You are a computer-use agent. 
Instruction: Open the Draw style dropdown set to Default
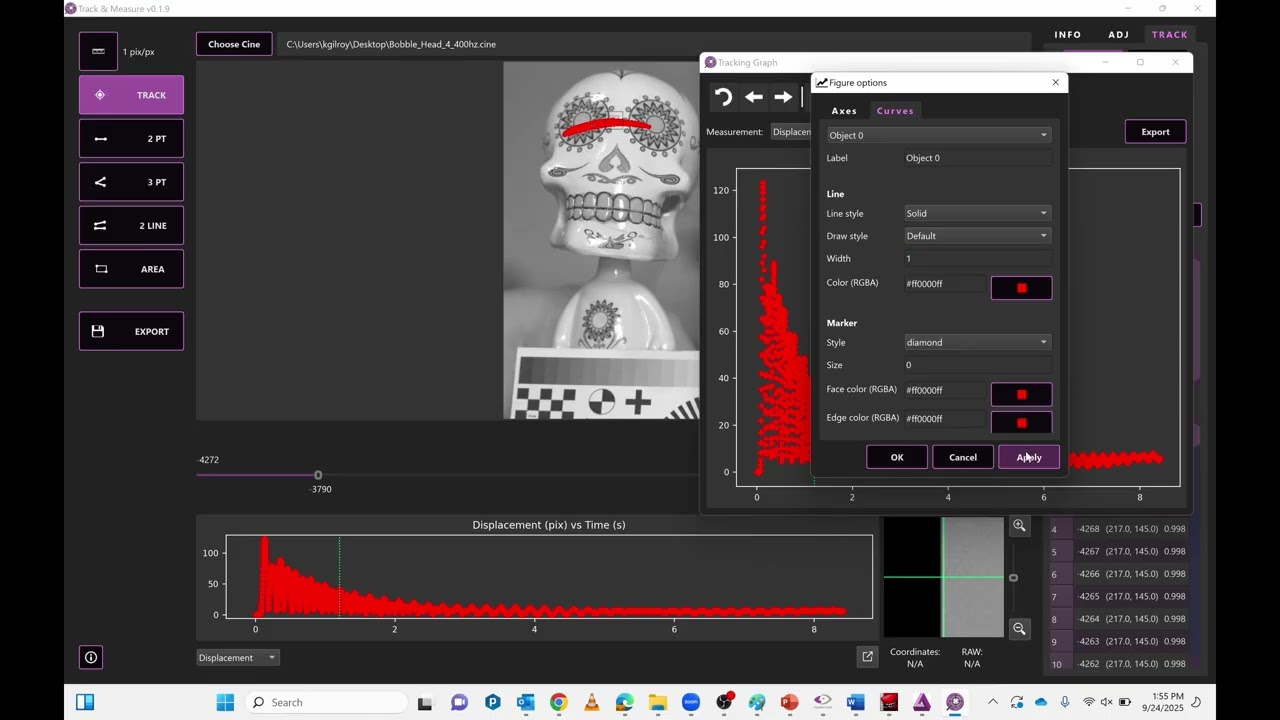(977, 236)
